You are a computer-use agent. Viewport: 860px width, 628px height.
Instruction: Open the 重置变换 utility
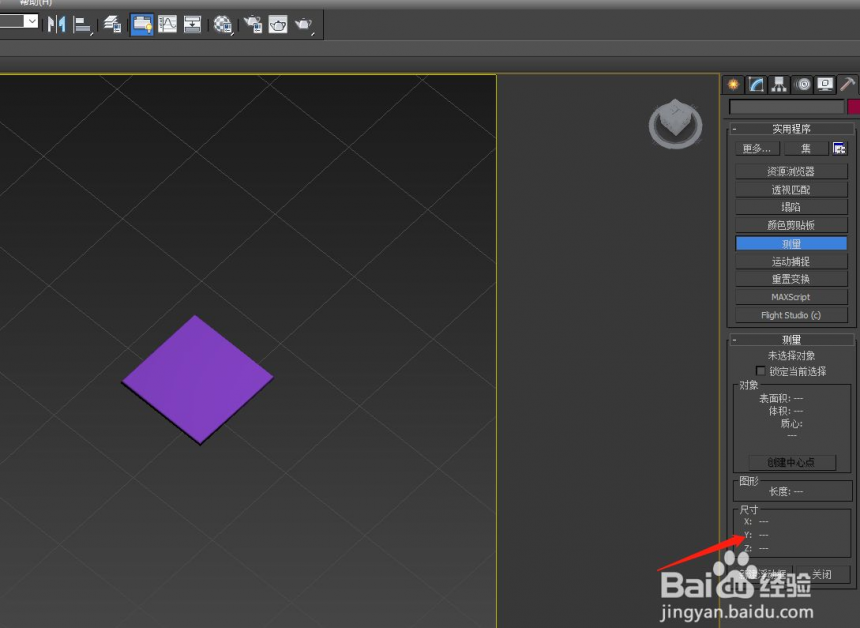click(791, 279)
